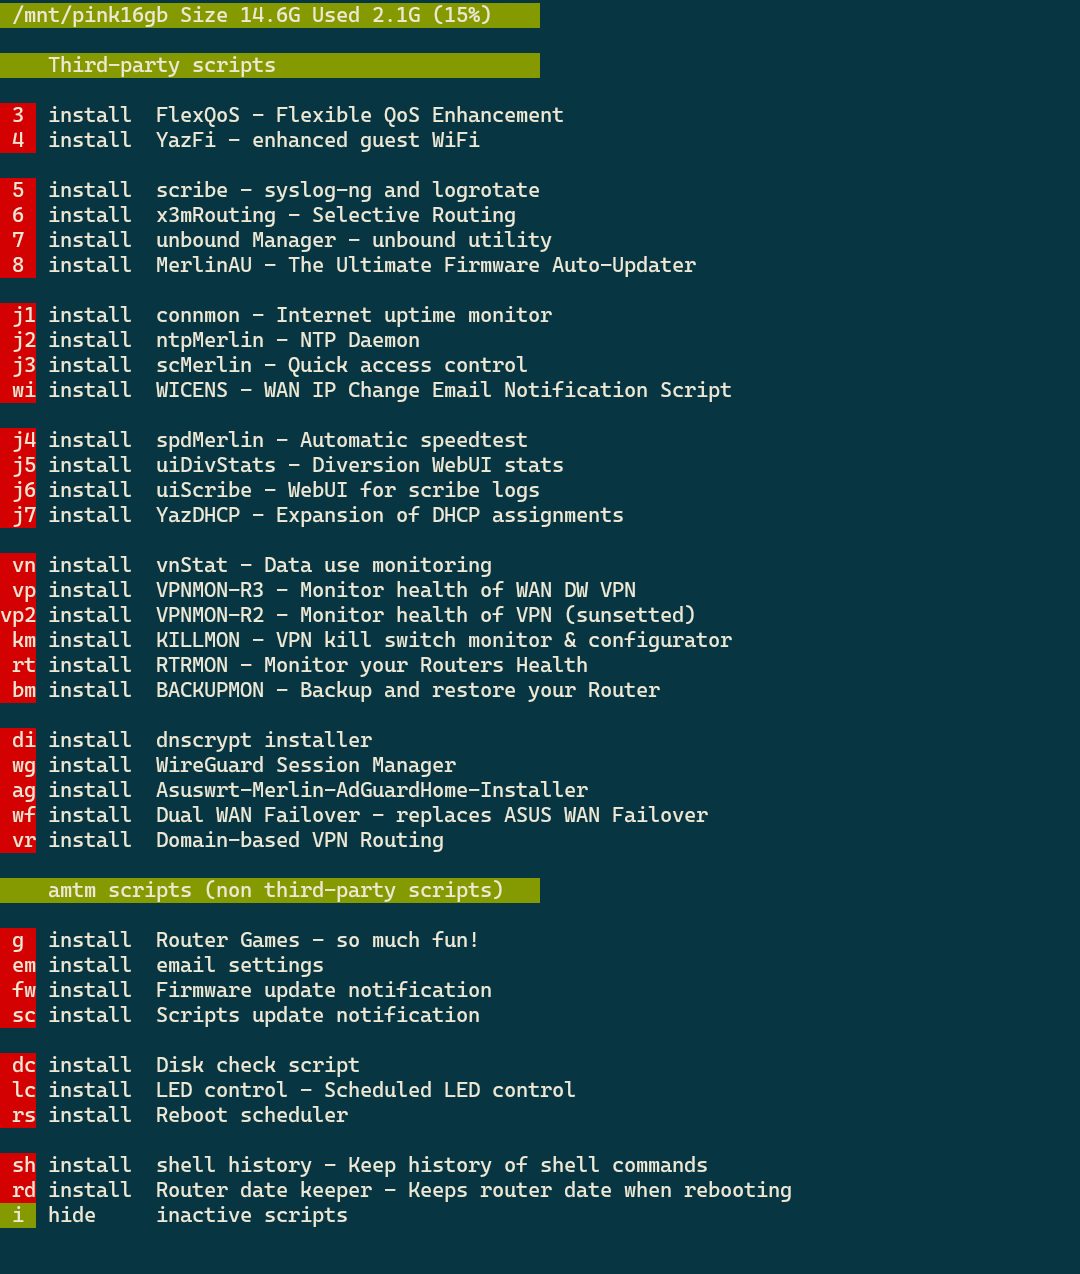Click the 'amtm scripts' section header
Screen dimensions: 1080x1274
270,890
